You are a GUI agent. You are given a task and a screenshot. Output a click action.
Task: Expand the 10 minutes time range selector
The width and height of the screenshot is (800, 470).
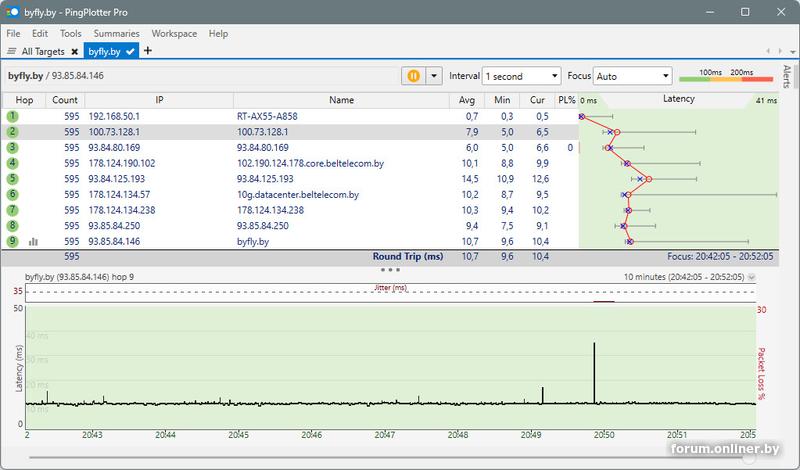coord(752,277)
